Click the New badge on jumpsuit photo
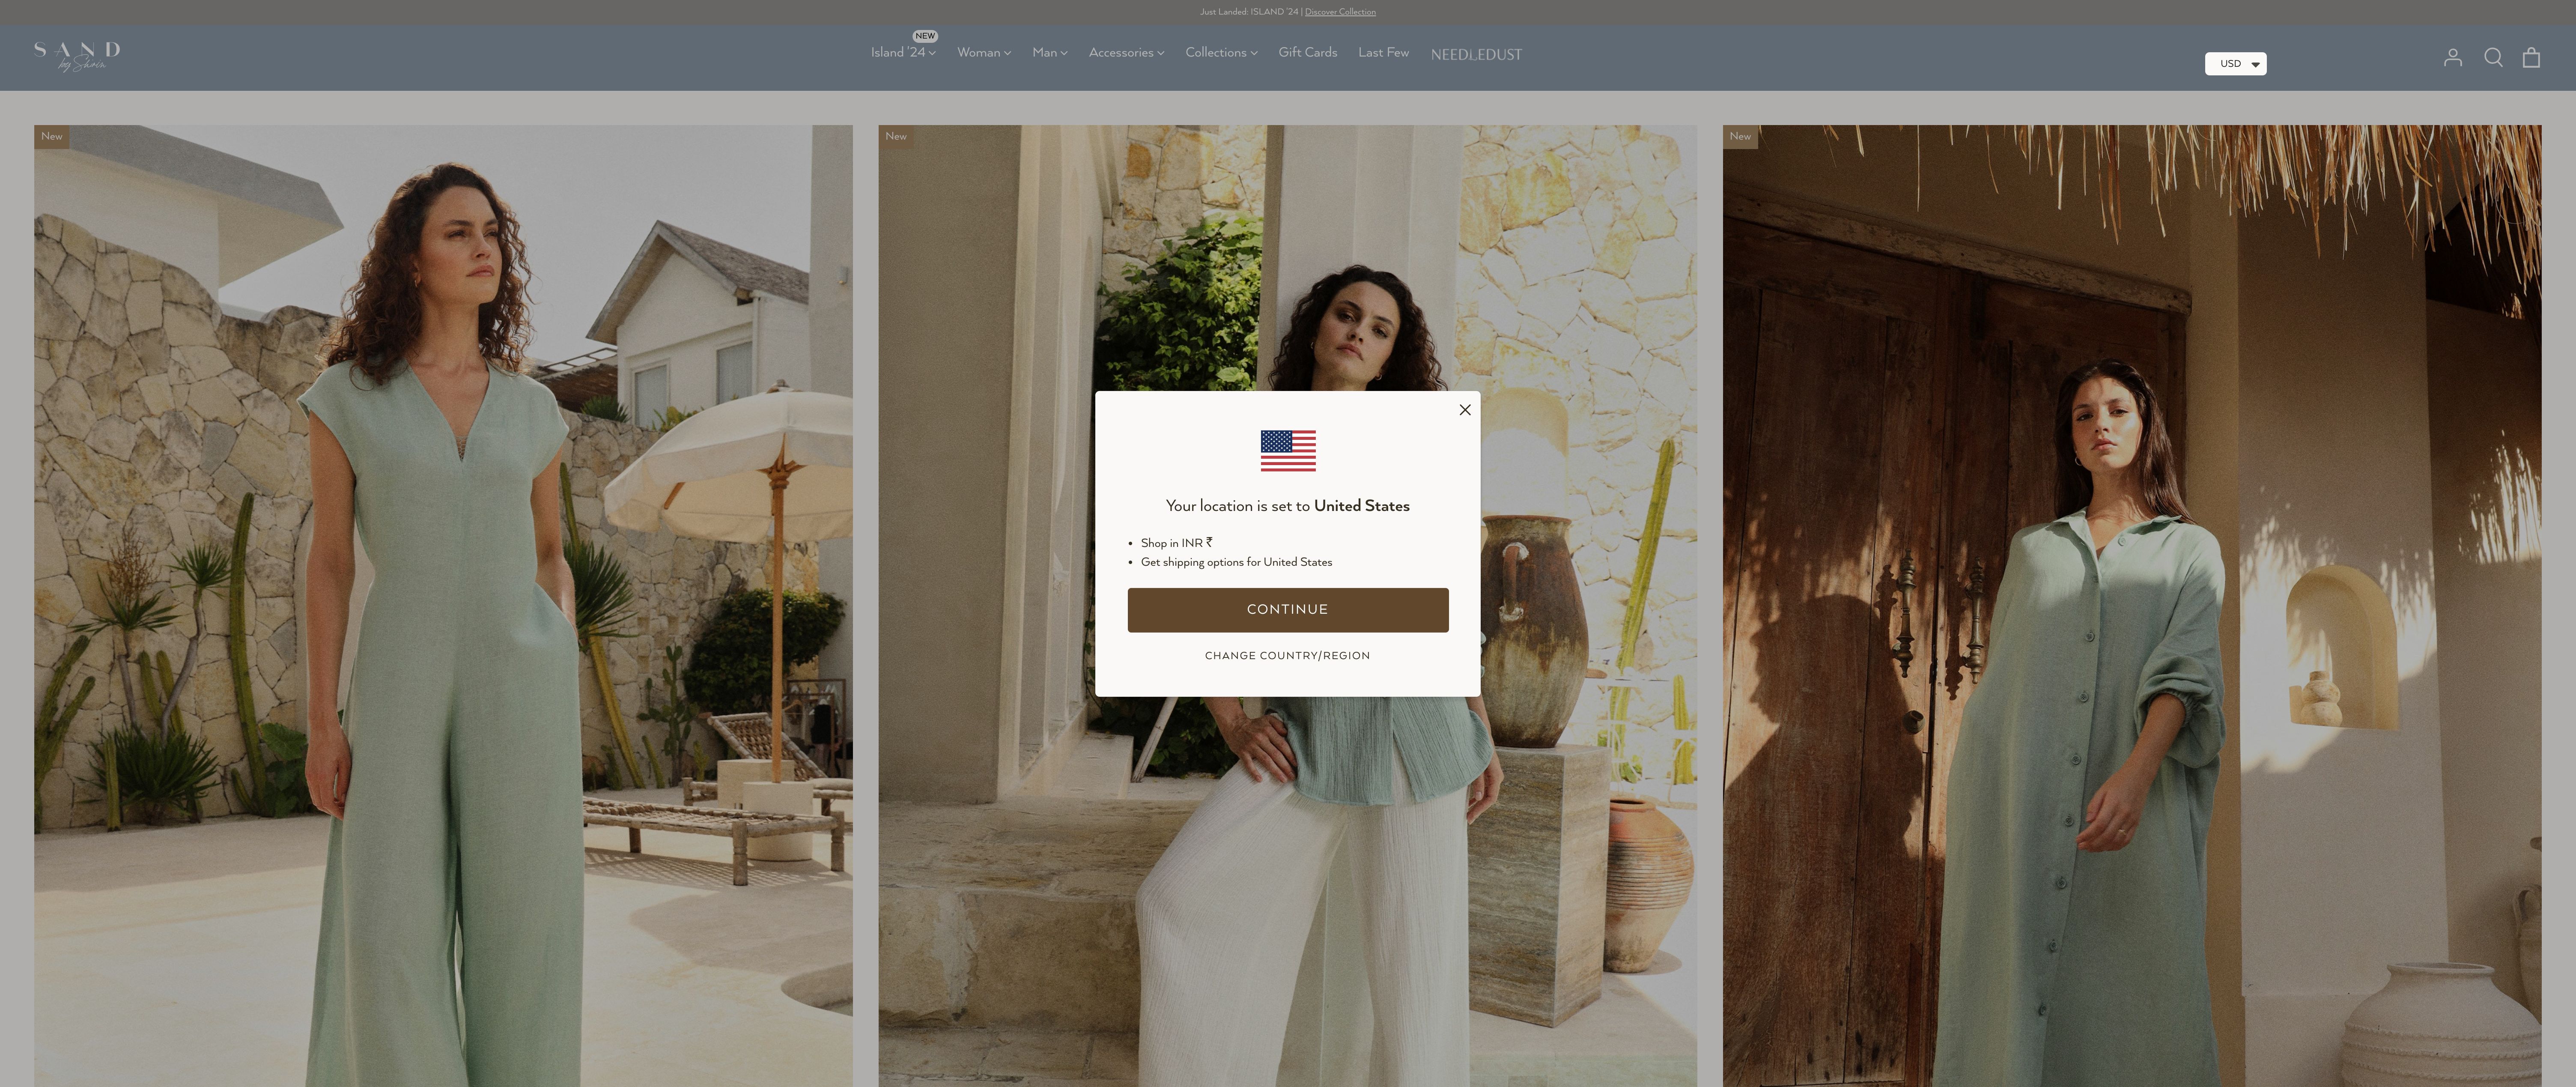Screen dimensions: 2576x1087 [x=52, y=136]
